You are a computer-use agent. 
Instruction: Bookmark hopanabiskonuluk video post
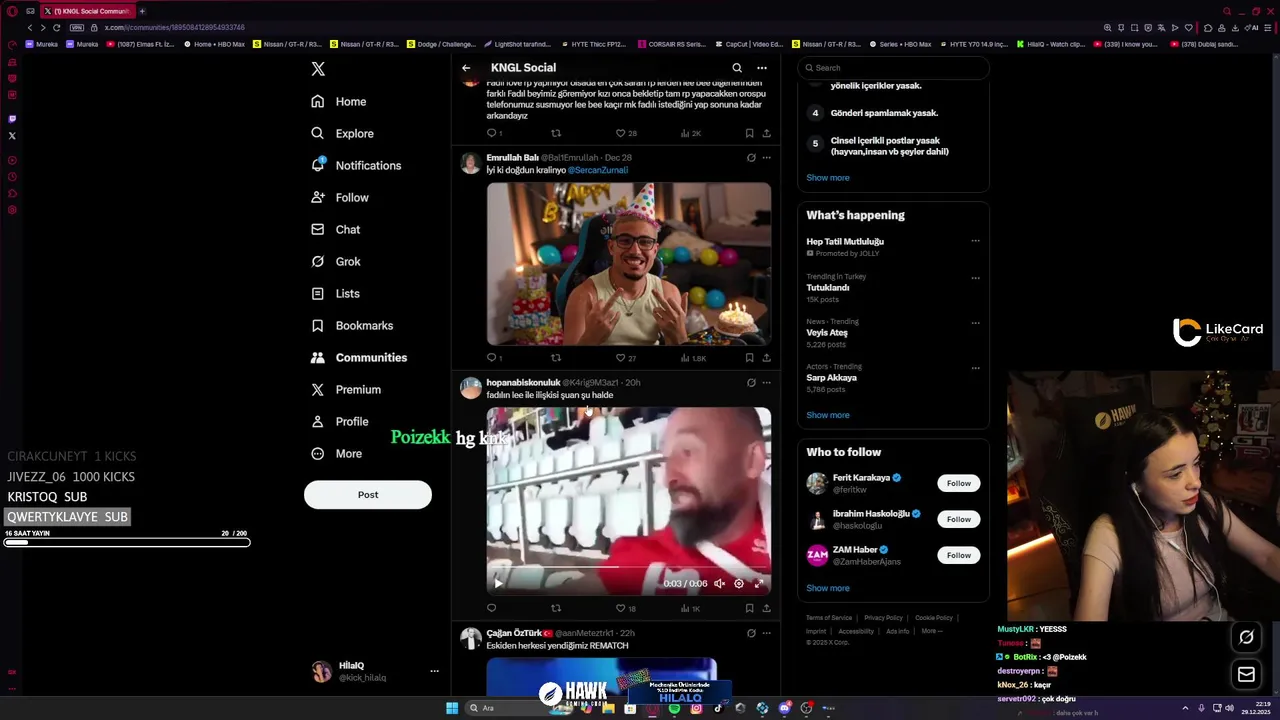point(749,608)
